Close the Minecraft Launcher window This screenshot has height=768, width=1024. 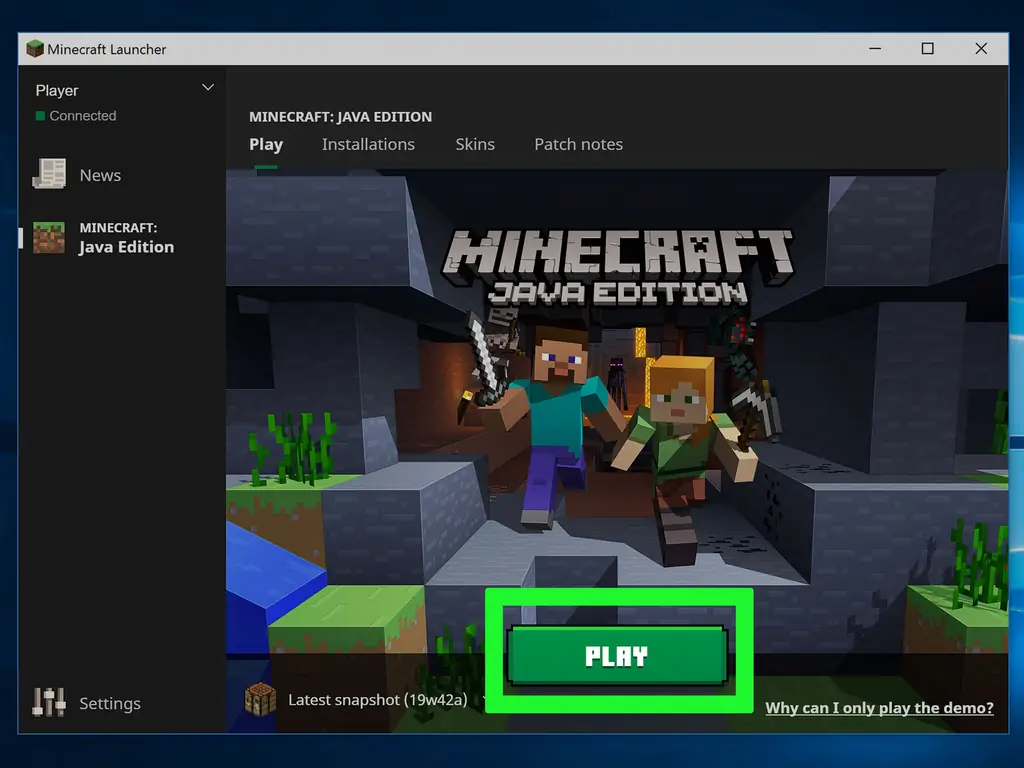(x=981, y=48)
